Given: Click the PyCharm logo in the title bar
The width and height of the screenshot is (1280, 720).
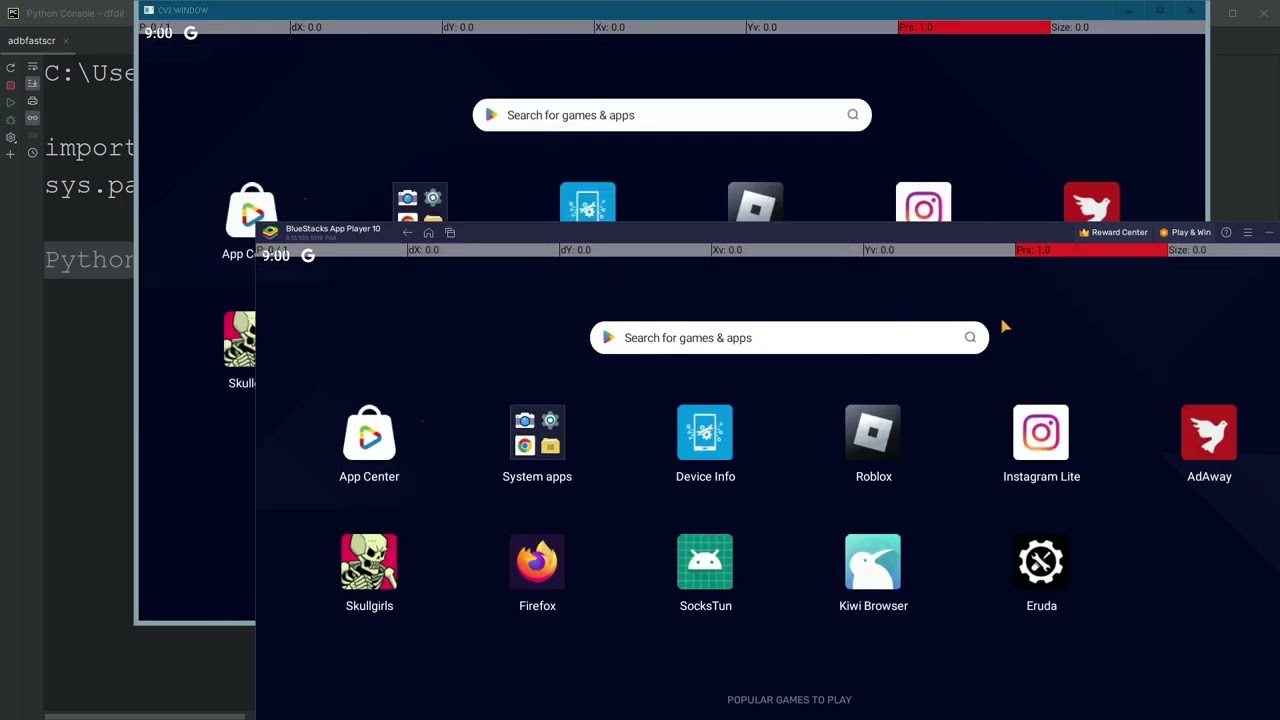Looking at the screenshot, I should click(x=12, y=13).
